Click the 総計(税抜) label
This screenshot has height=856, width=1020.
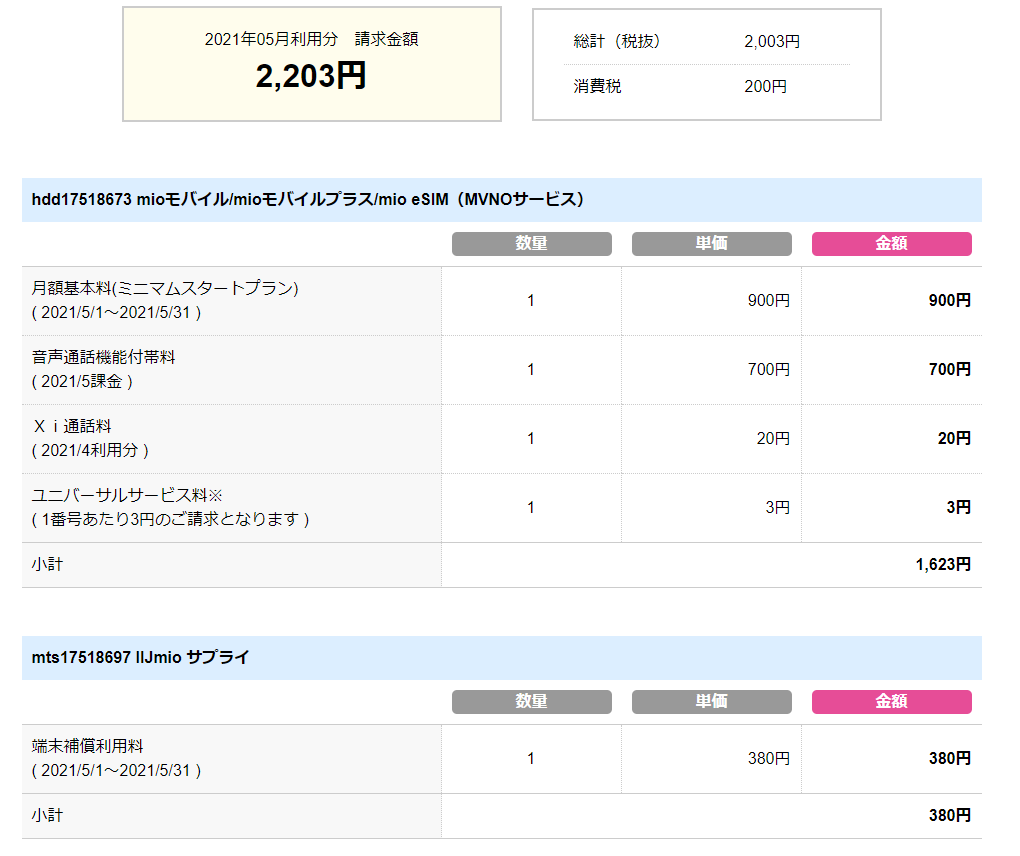(616, 41)
